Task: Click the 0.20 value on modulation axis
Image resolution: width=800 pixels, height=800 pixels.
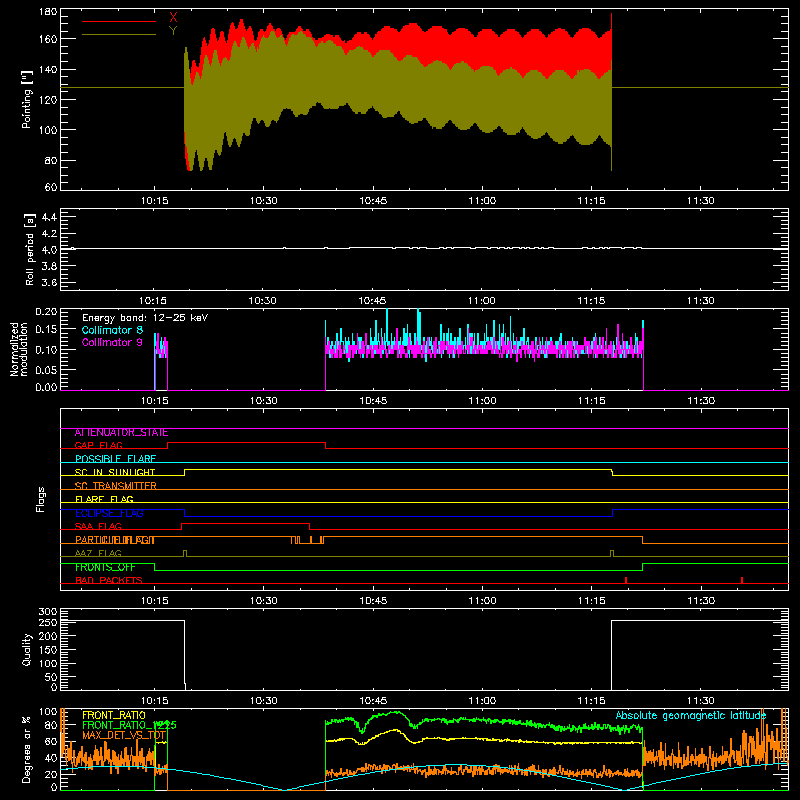Action: pos(46,312)
